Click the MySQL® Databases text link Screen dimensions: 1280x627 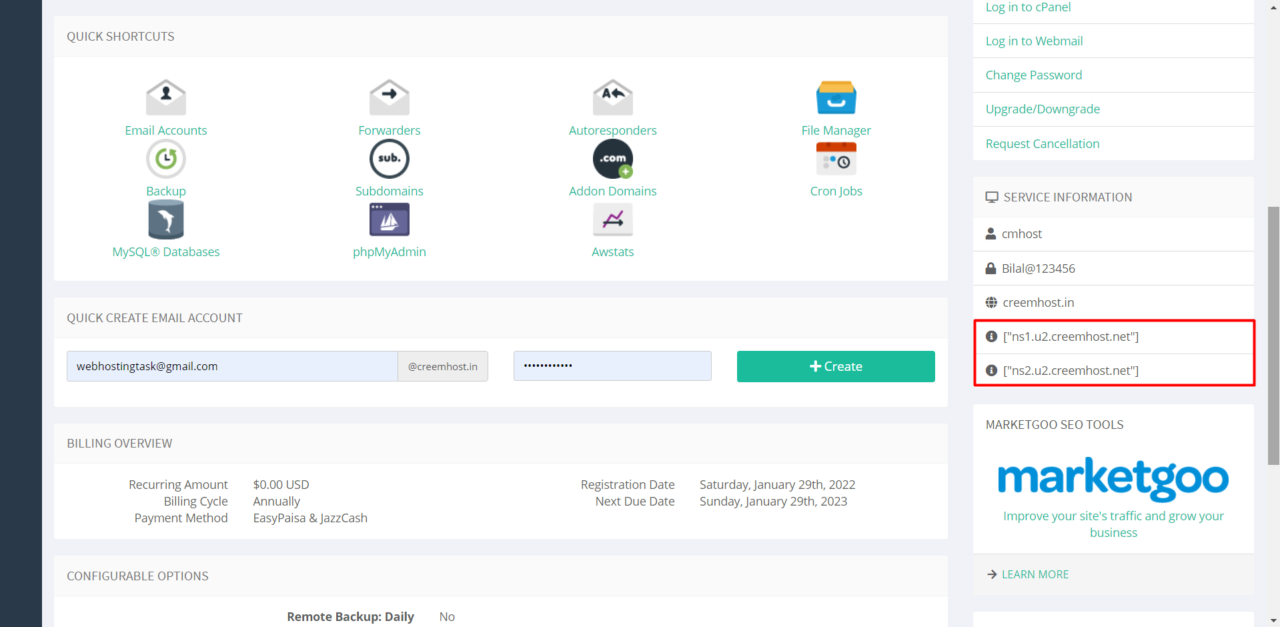(166, 252)
